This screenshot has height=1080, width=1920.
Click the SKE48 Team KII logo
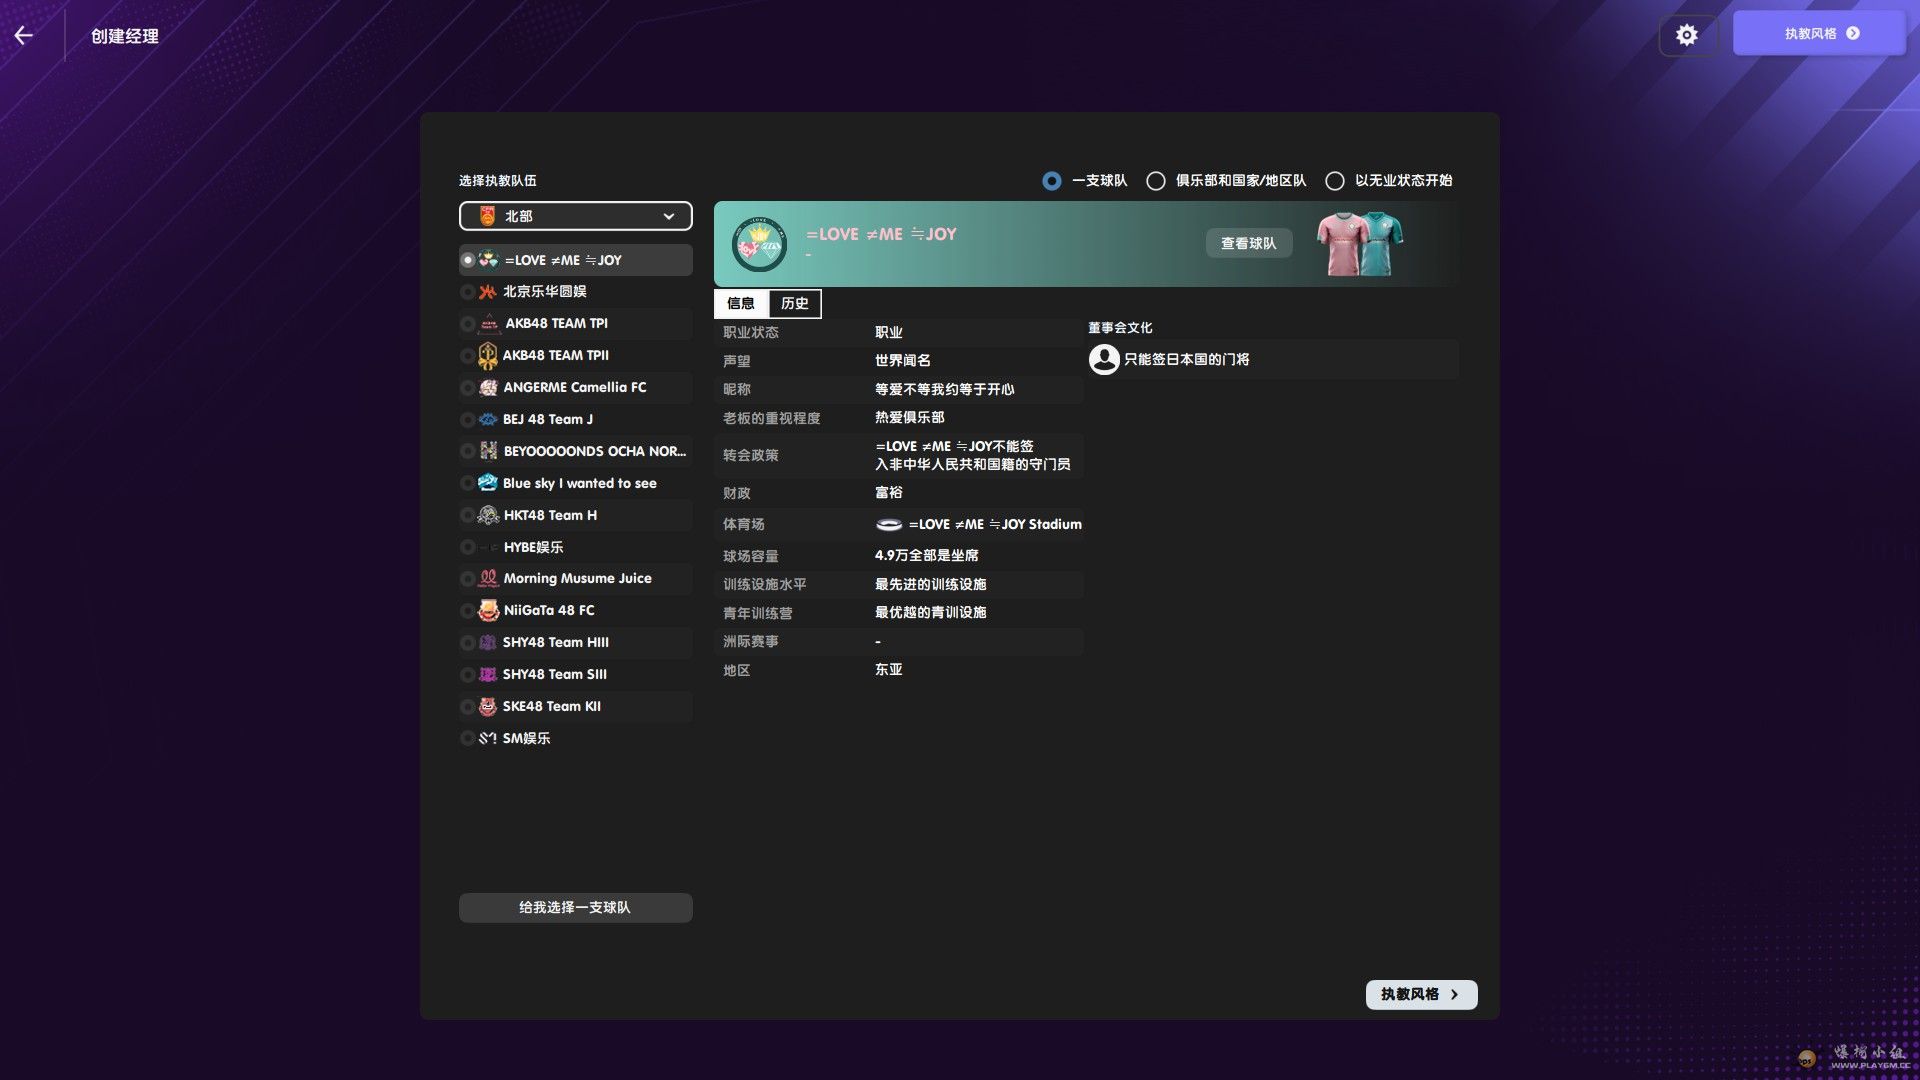(488, 707)
